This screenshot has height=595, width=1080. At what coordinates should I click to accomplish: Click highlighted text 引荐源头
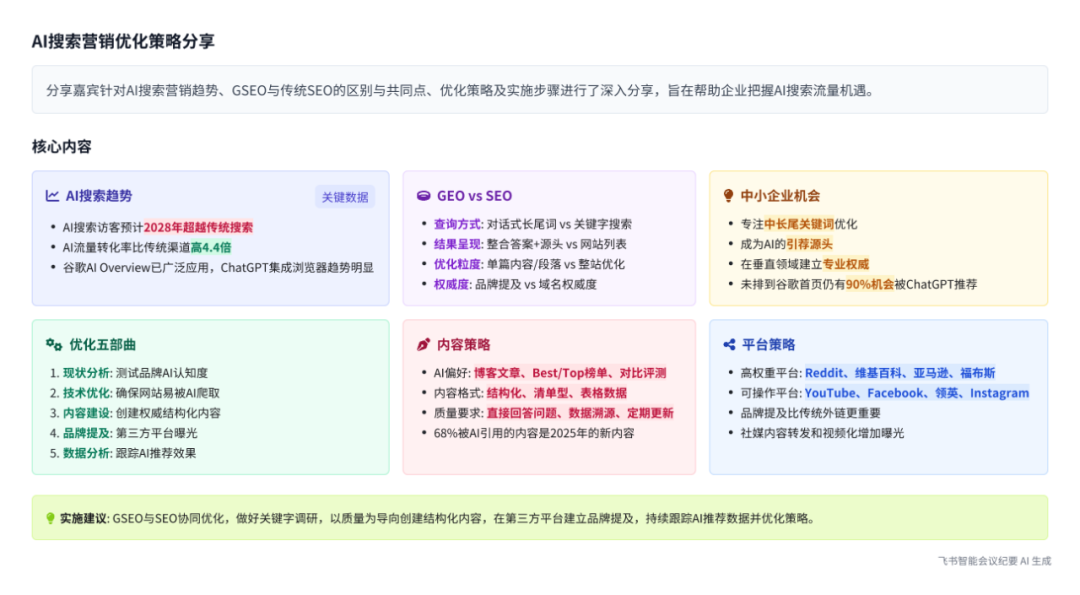[x=809, y=244]
